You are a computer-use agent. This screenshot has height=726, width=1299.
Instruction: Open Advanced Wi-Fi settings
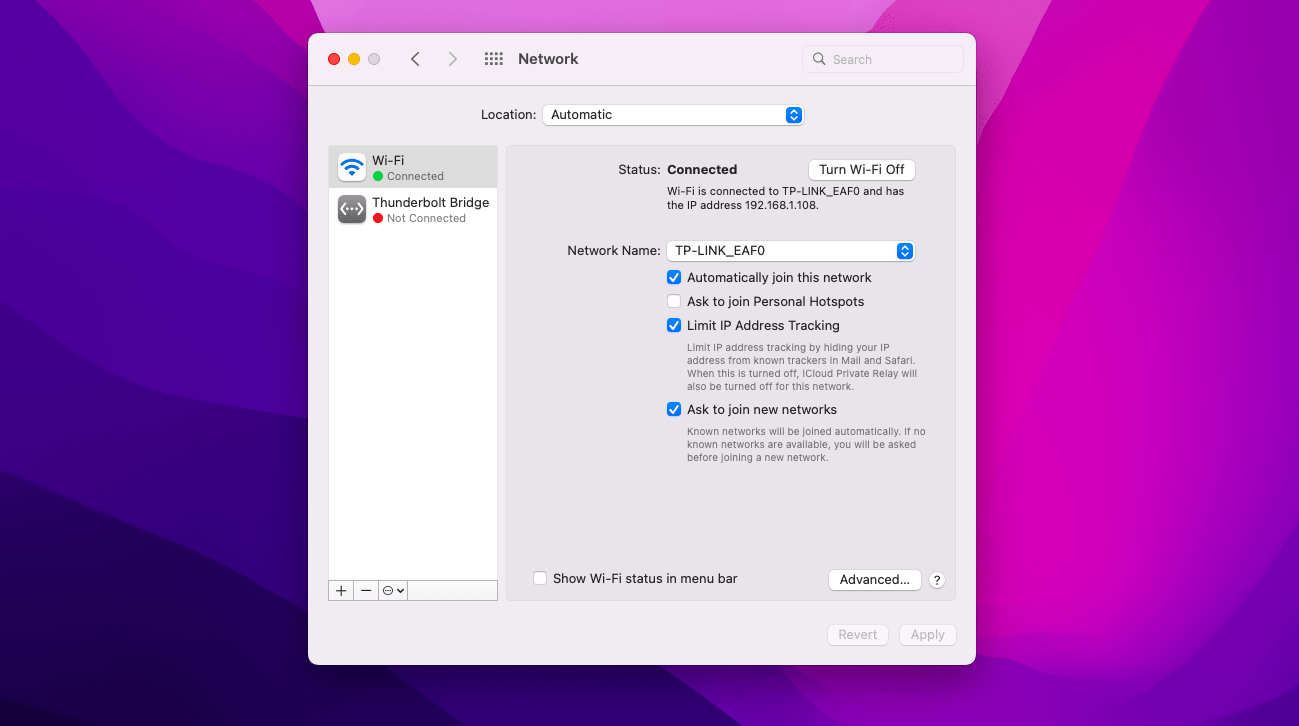click(x=874, y=579)
